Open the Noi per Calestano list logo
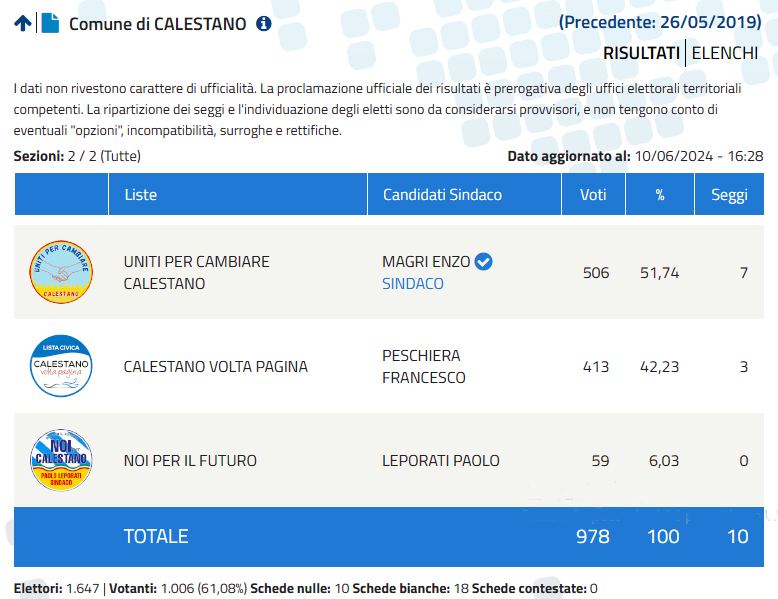778x599 pixels. (61, 460)
